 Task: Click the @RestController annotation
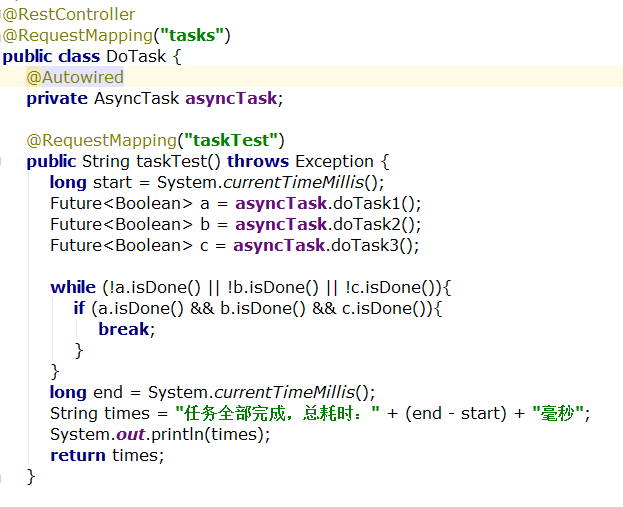click(x=69, y=15)
